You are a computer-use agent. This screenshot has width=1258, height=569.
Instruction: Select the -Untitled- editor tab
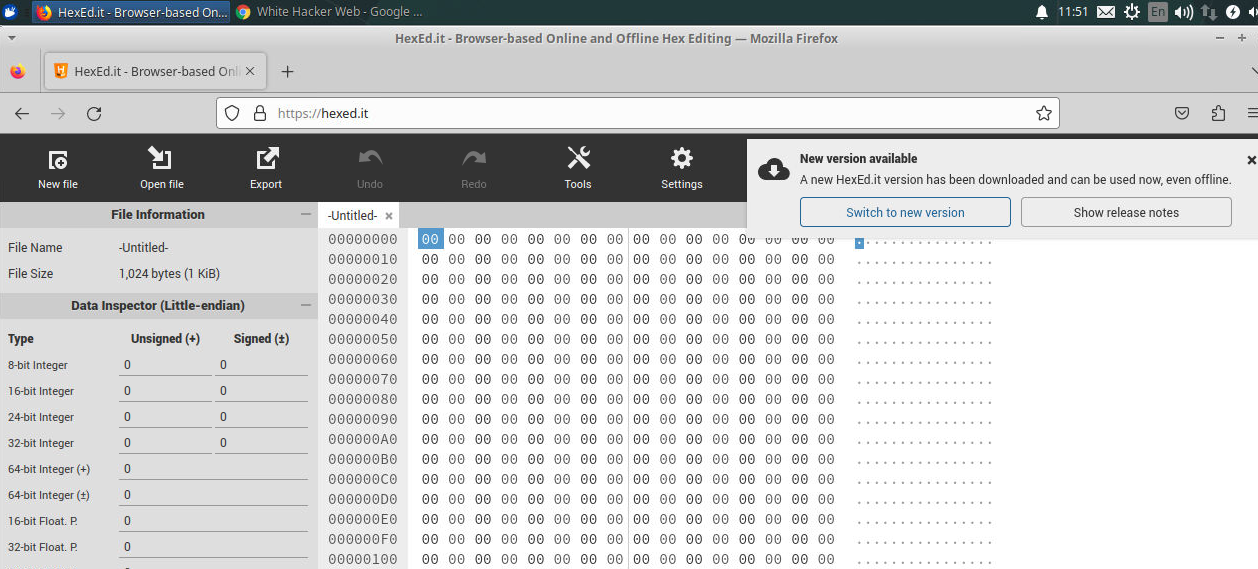pos(352,216)
